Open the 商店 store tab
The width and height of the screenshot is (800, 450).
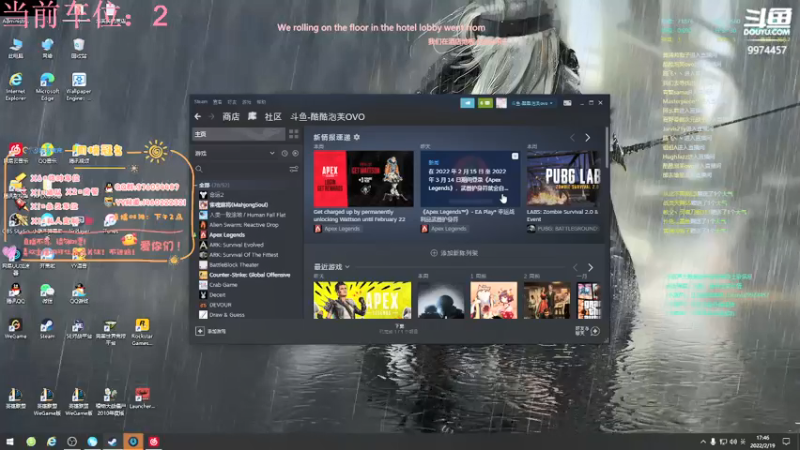point(231,116)
